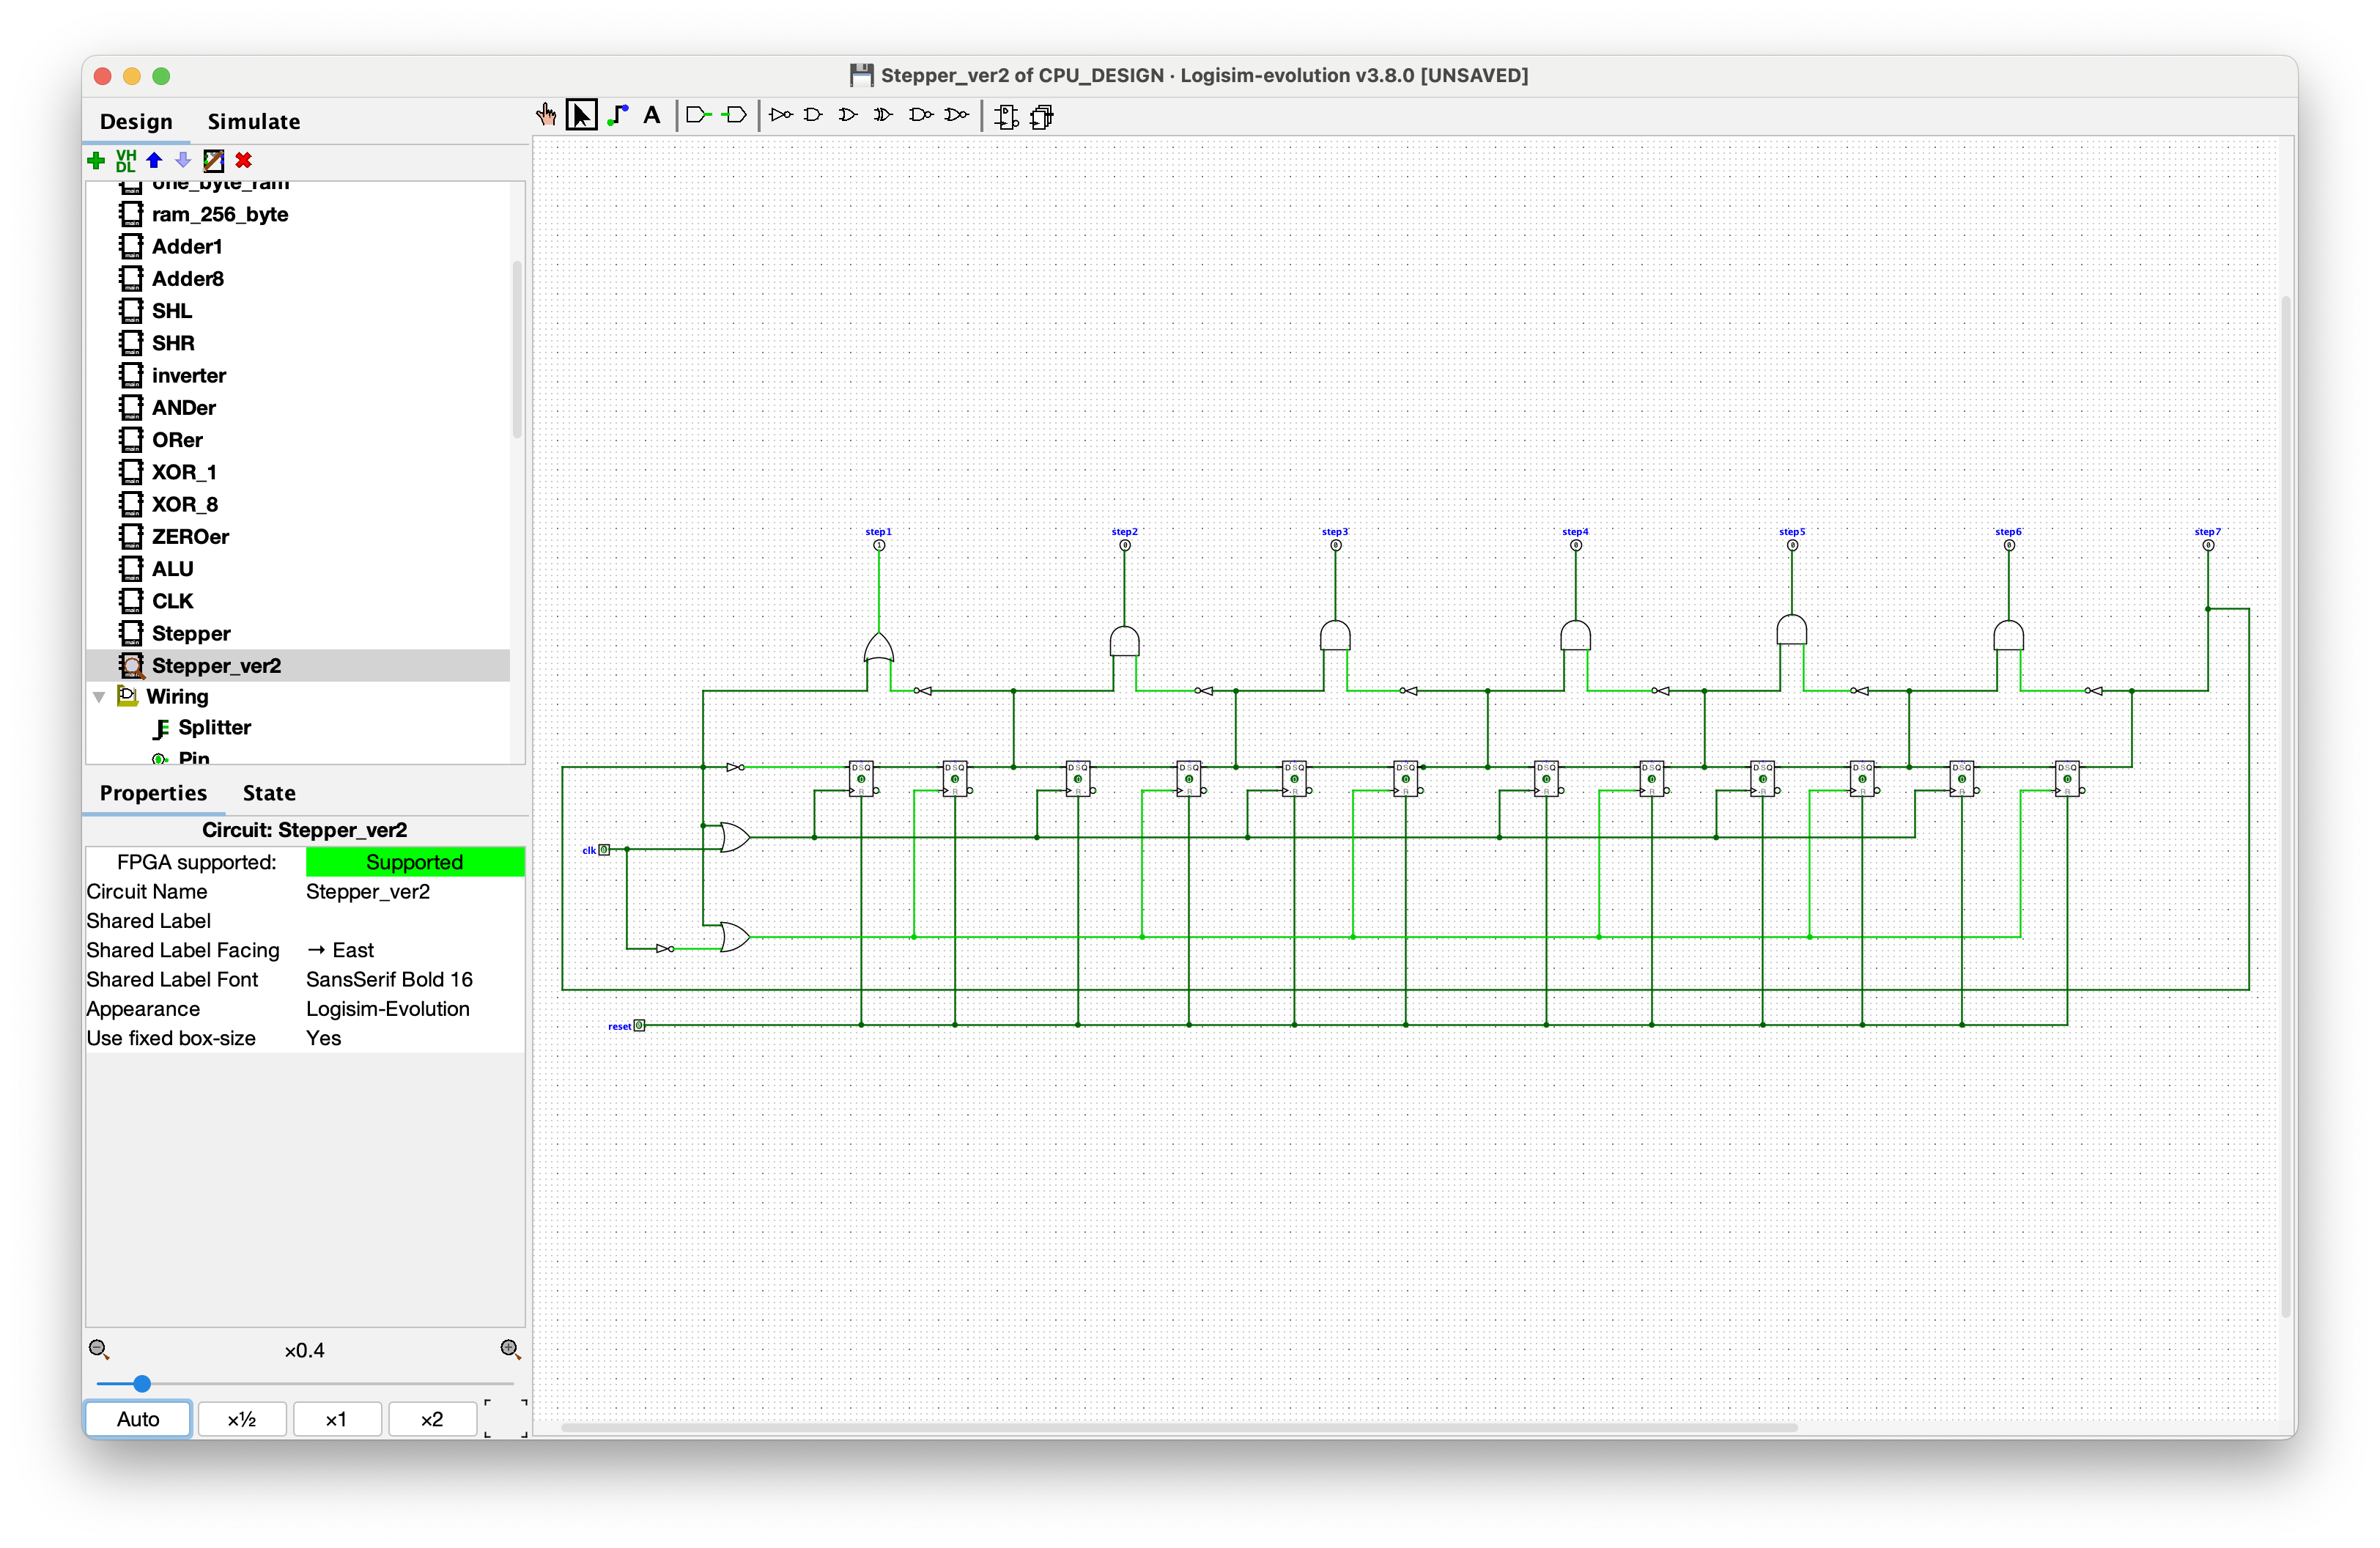The width and height of the screenshot is (2380, 1548).
Task: Select the Poke (hand) tool
Action: [546, 115]
